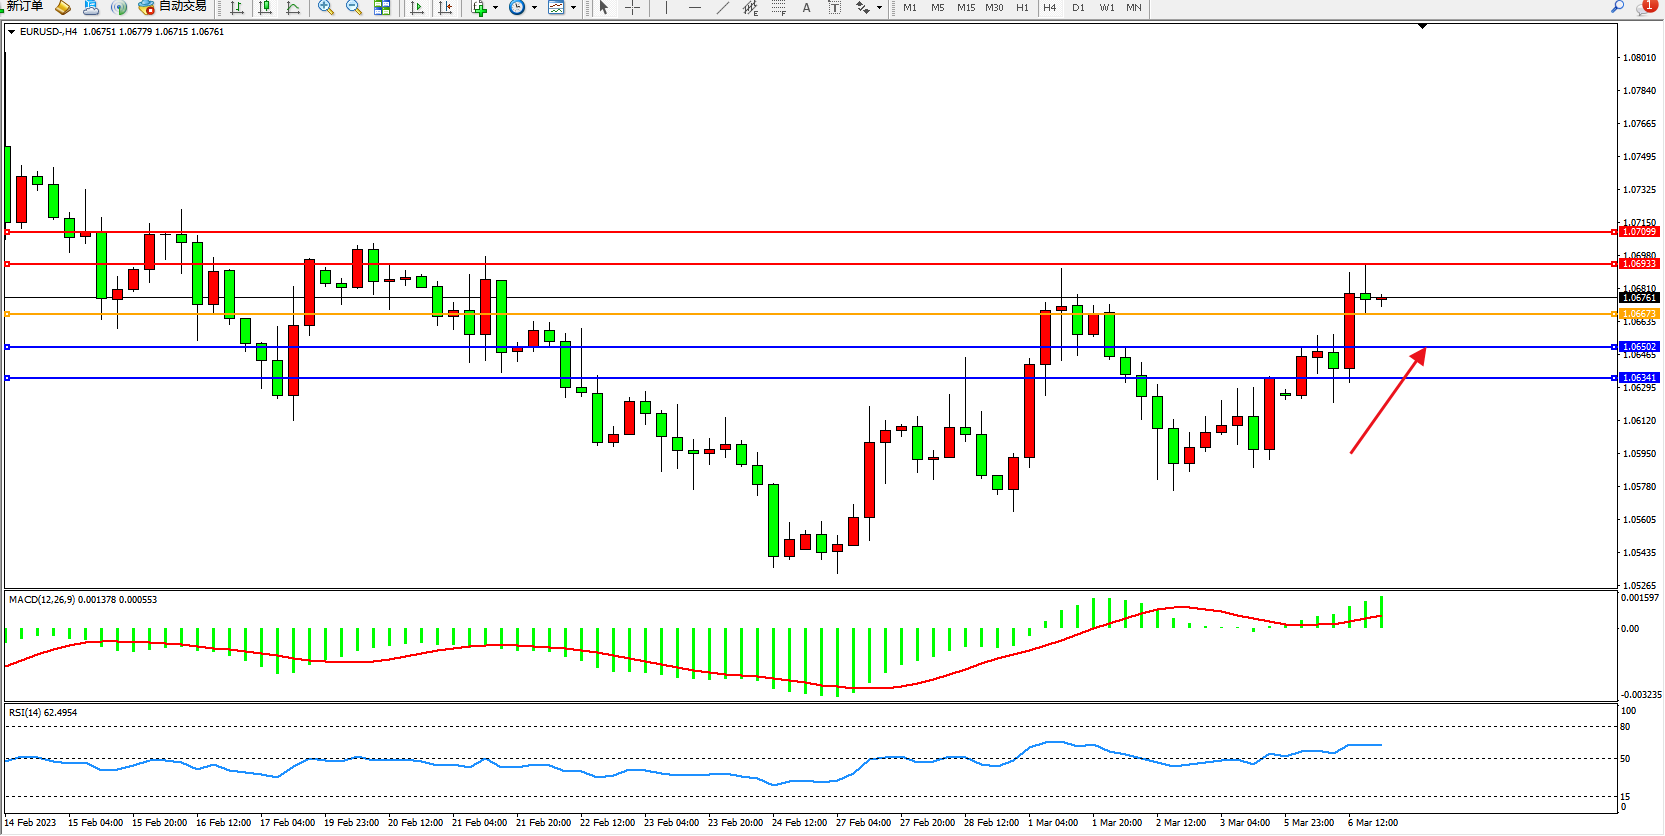Pick the trendline drawing tool
The height and width of the screenshot is (836, 1665).
coord(723,8)
